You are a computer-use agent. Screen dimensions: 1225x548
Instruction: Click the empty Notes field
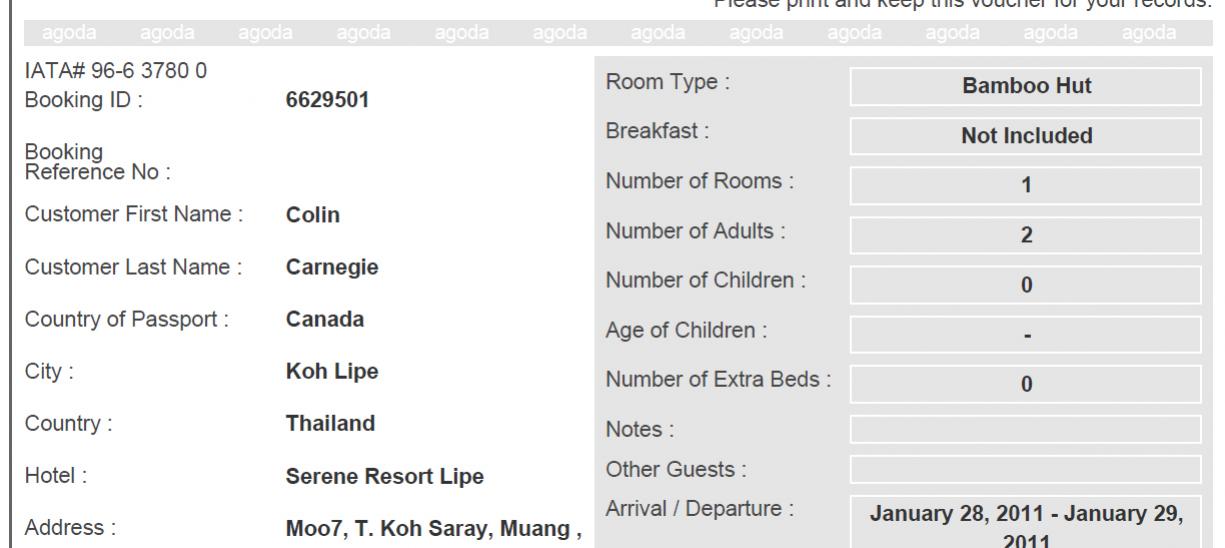1025,430
